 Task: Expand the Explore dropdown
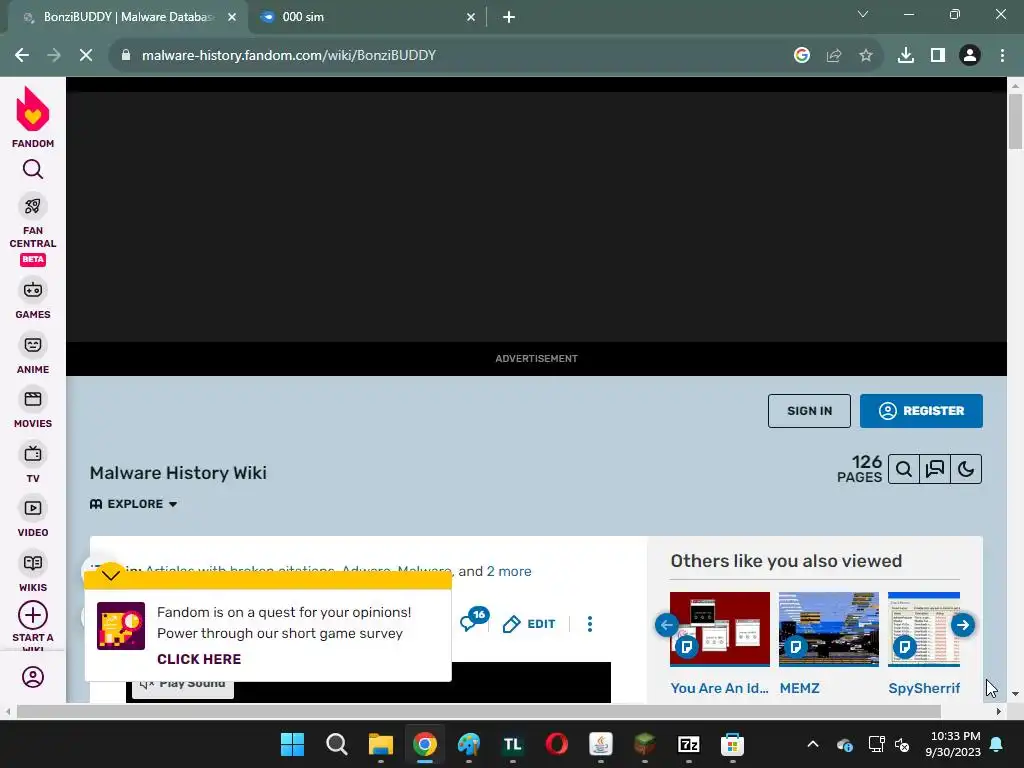click(x=134, y=504)
